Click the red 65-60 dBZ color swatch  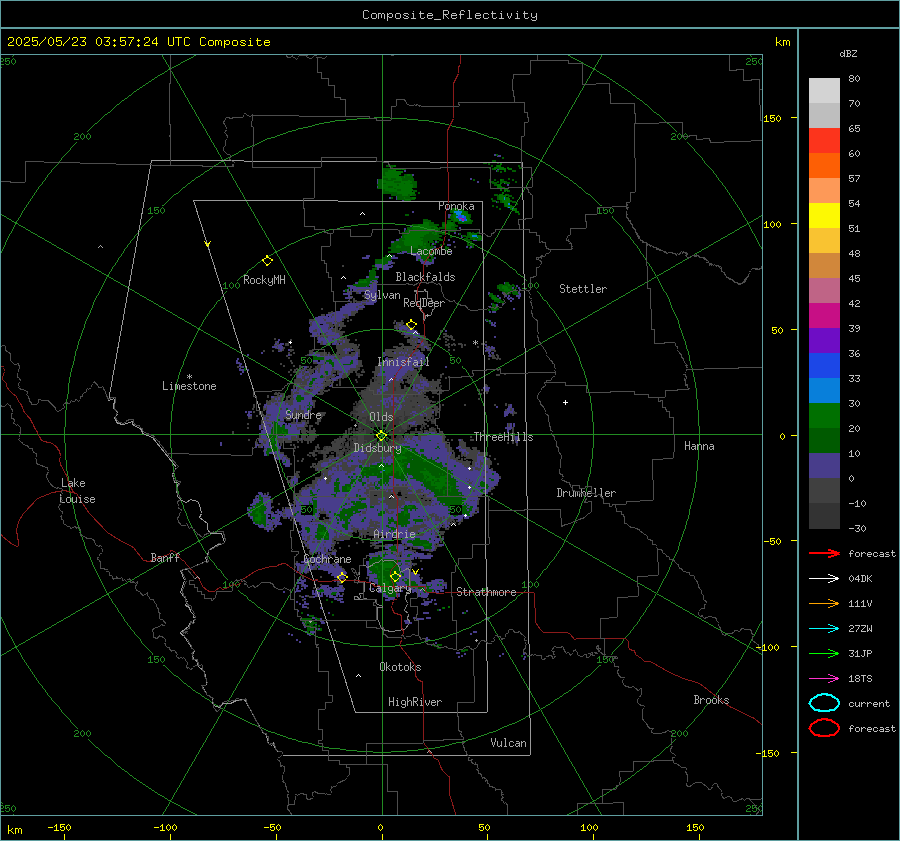(x=824, y=141)
